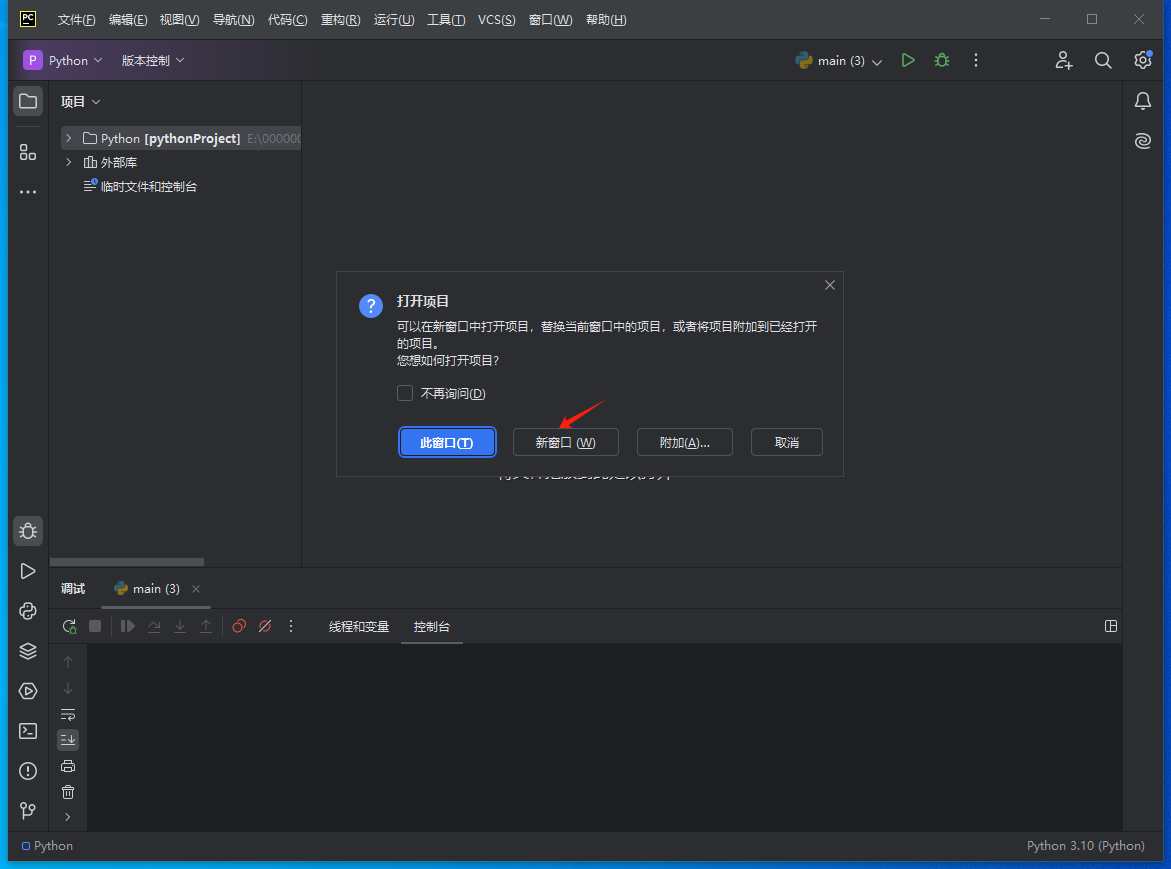Open the VCS(S) menu

(x=497, y=19)
